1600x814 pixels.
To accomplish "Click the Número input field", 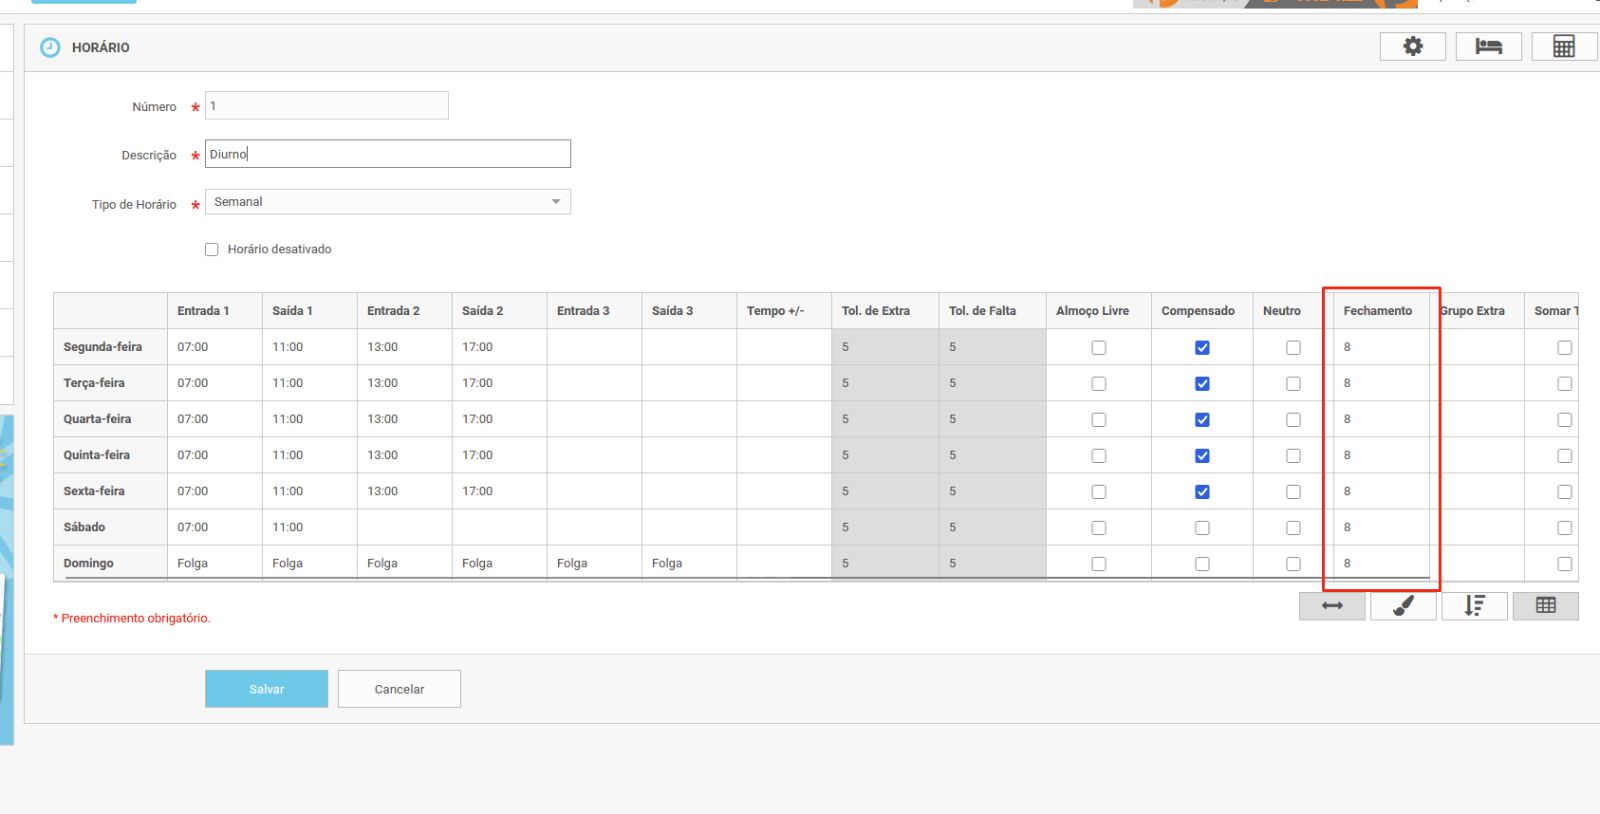I will 326,106.
